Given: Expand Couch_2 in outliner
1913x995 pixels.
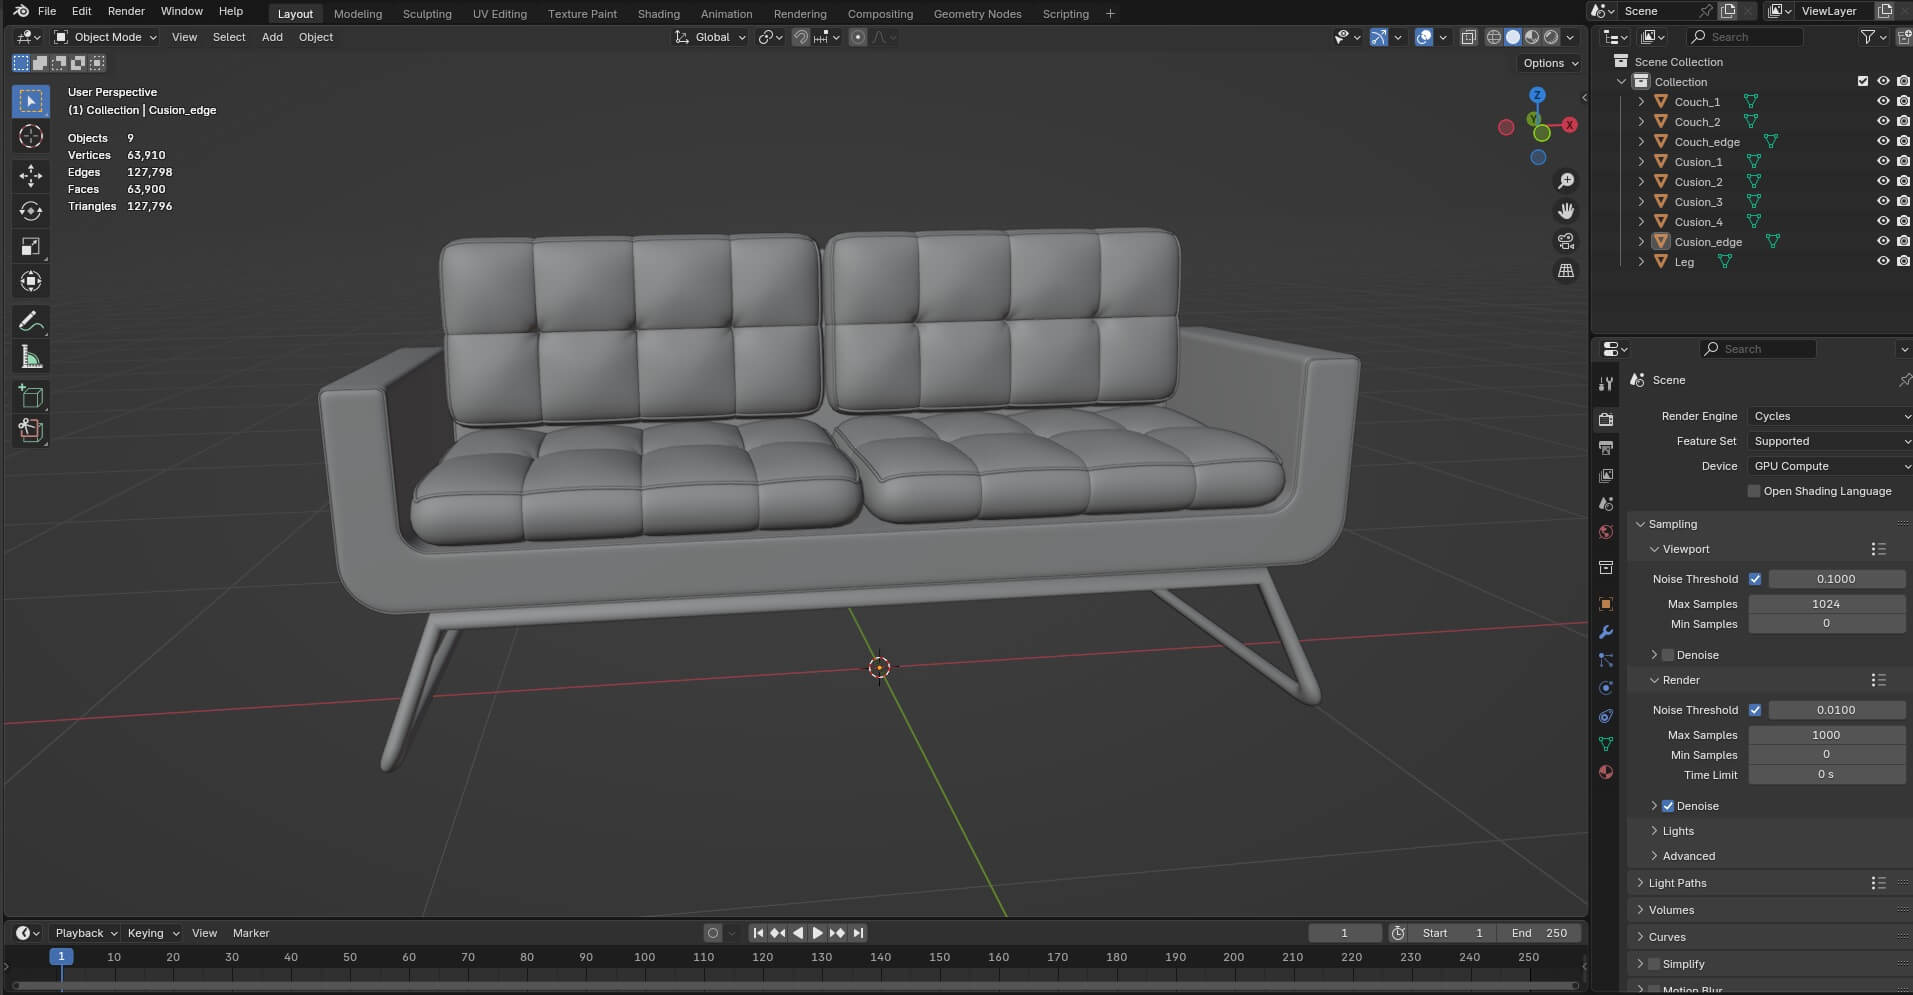Looking at the screenshot, I should point(1641,121).
